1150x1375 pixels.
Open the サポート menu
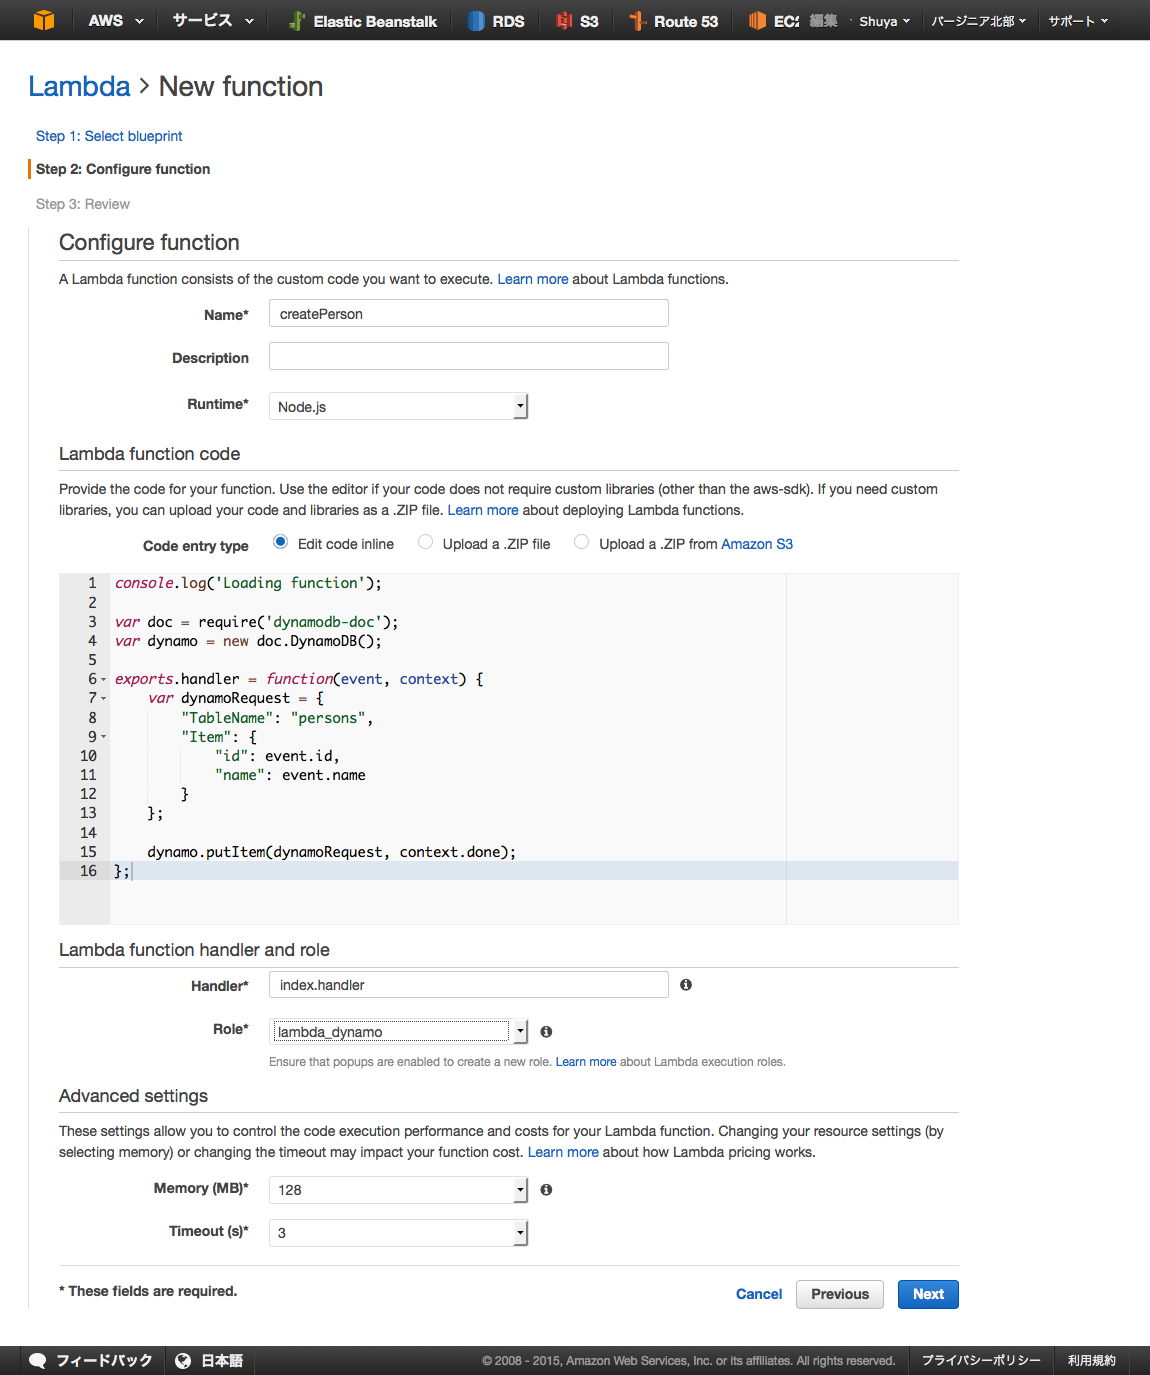pos(1077,21)
